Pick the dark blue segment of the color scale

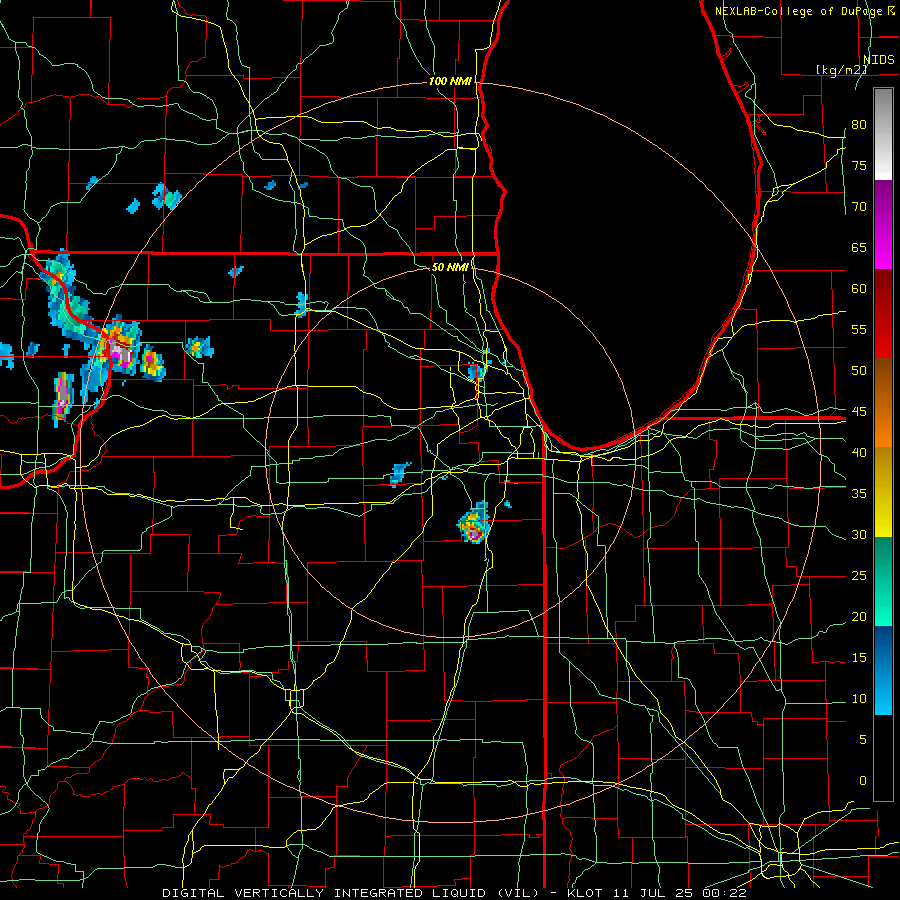tap(883, 670)
